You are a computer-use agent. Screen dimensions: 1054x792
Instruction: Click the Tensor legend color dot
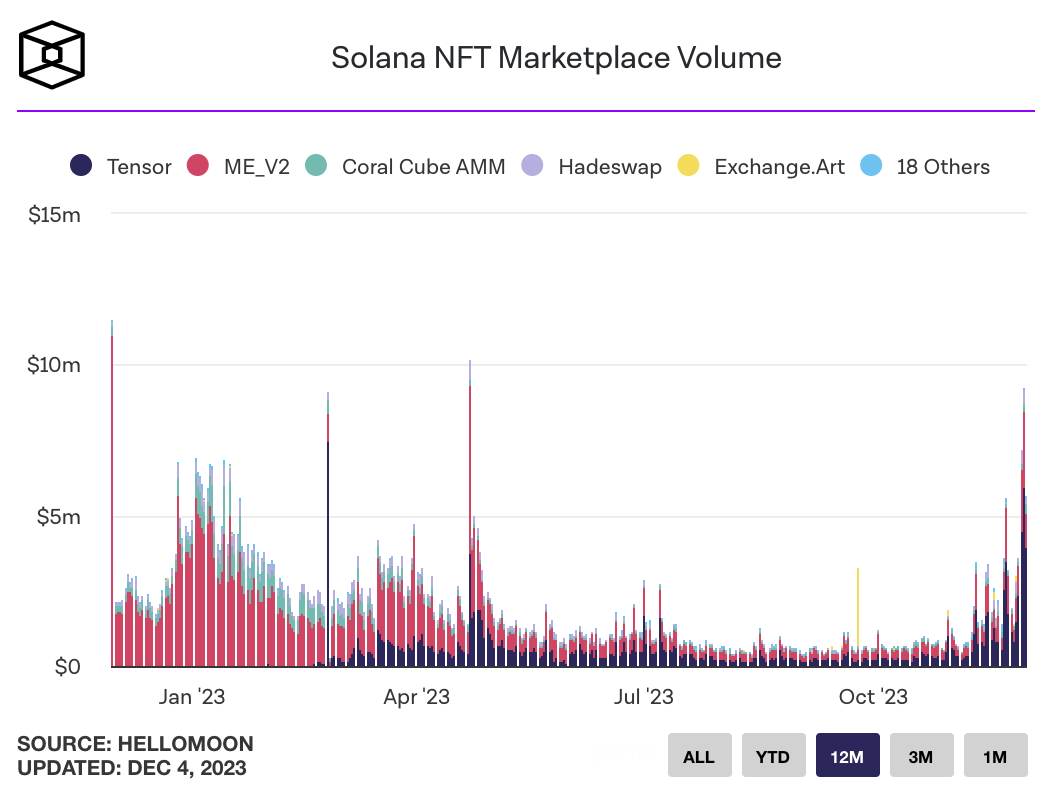click(x=81, y=165)
